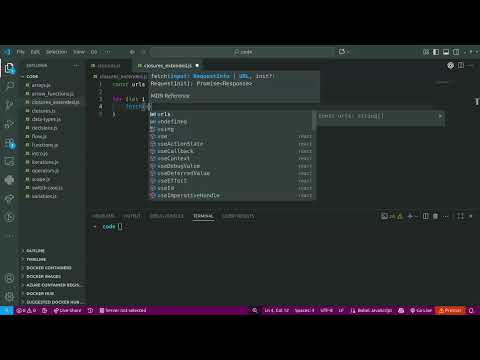Open the notifications bell in status bar

[471, 310]
